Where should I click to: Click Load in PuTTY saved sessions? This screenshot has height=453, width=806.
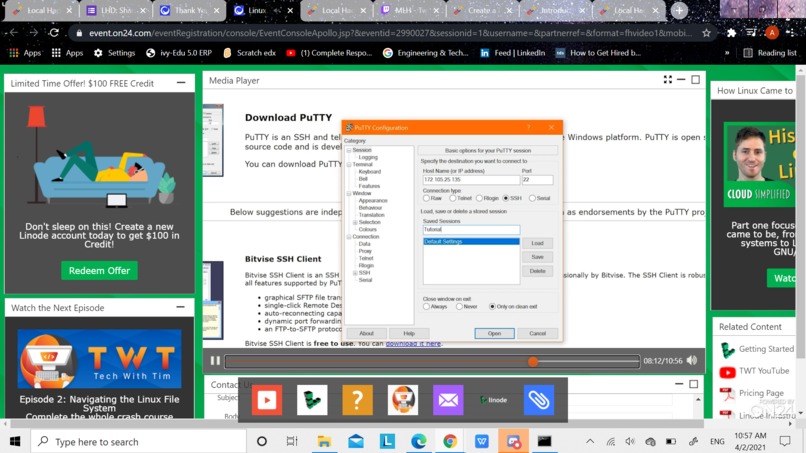tap(538, 243)
